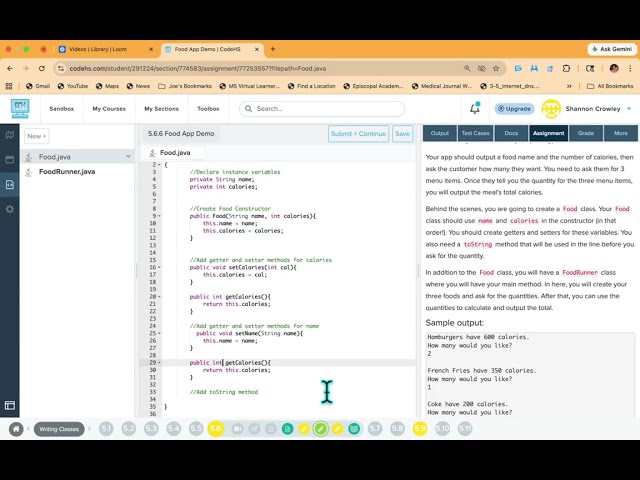Click the CodeHS logo icon
This screenshot has height=480, width=640.
[20, 109]
